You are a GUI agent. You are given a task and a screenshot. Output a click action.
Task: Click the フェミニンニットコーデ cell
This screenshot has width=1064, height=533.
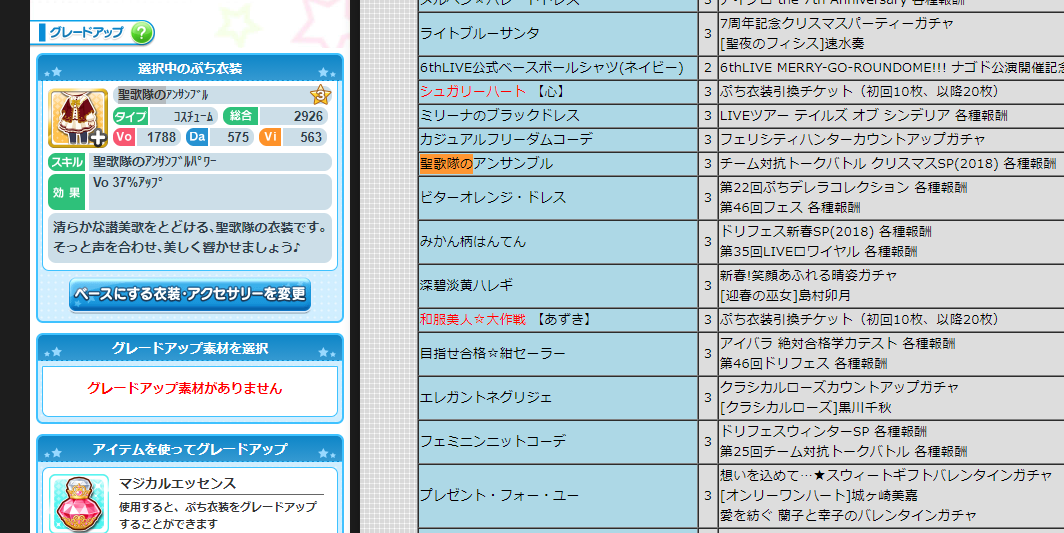click(558, 441)
